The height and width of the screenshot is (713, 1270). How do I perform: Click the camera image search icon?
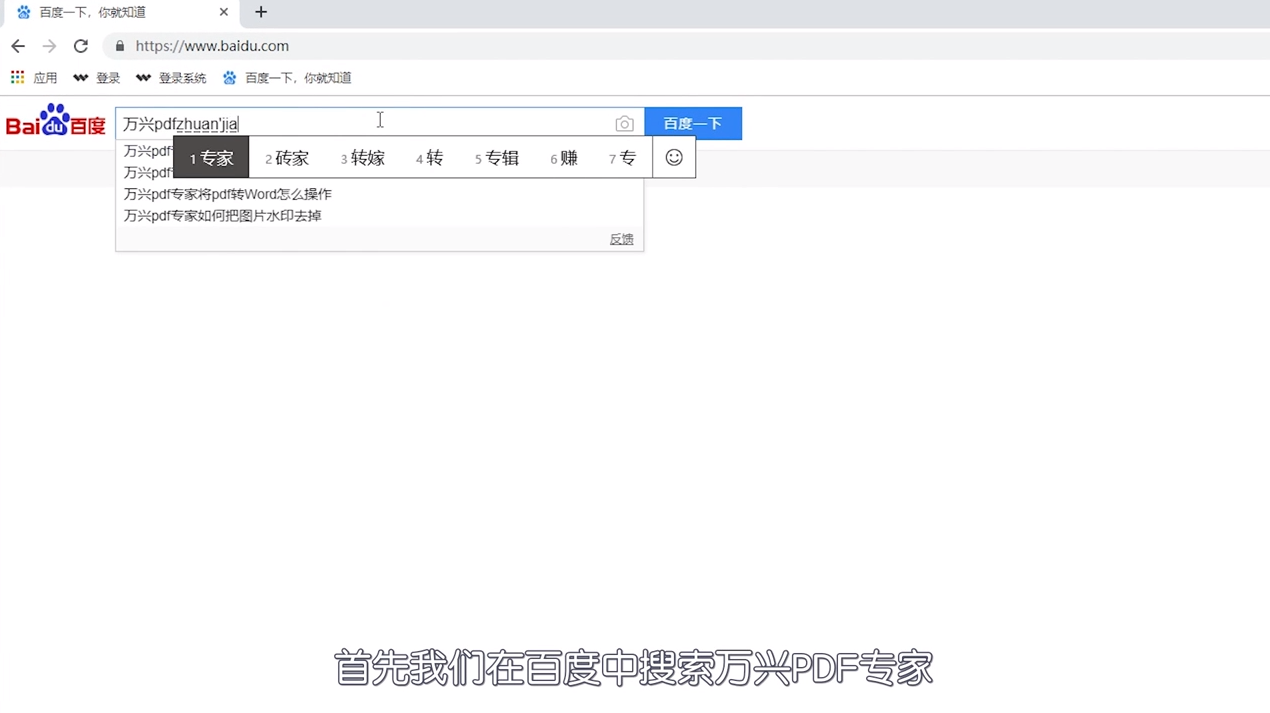(624, 124)
